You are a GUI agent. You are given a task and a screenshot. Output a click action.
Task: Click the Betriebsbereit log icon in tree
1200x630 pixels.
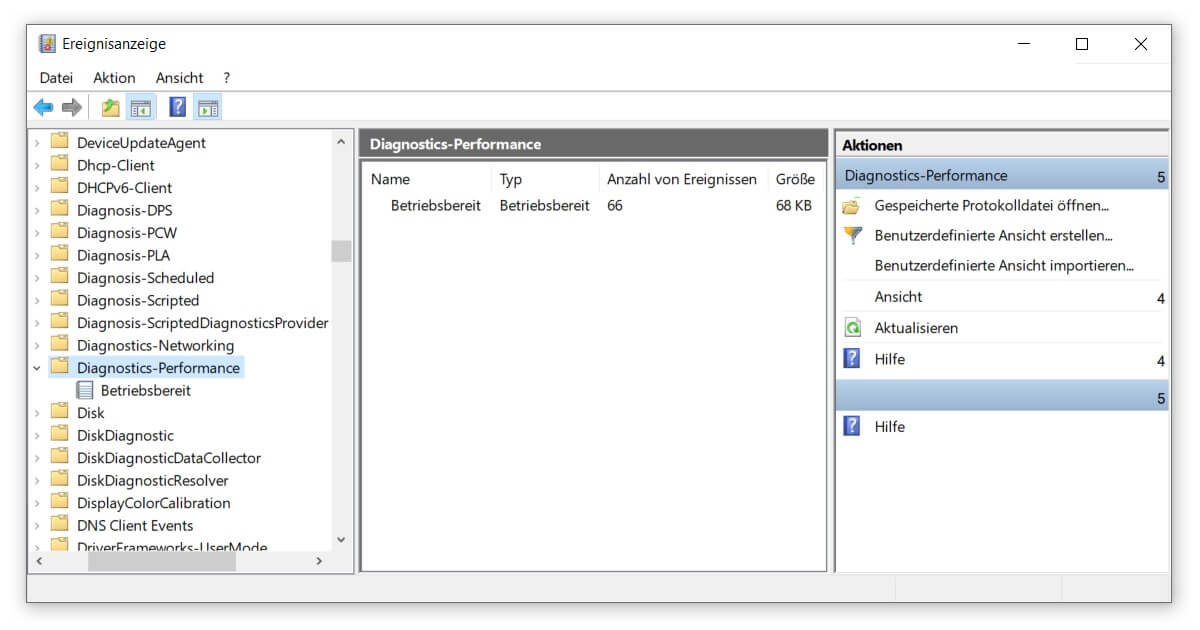[84, 391]
